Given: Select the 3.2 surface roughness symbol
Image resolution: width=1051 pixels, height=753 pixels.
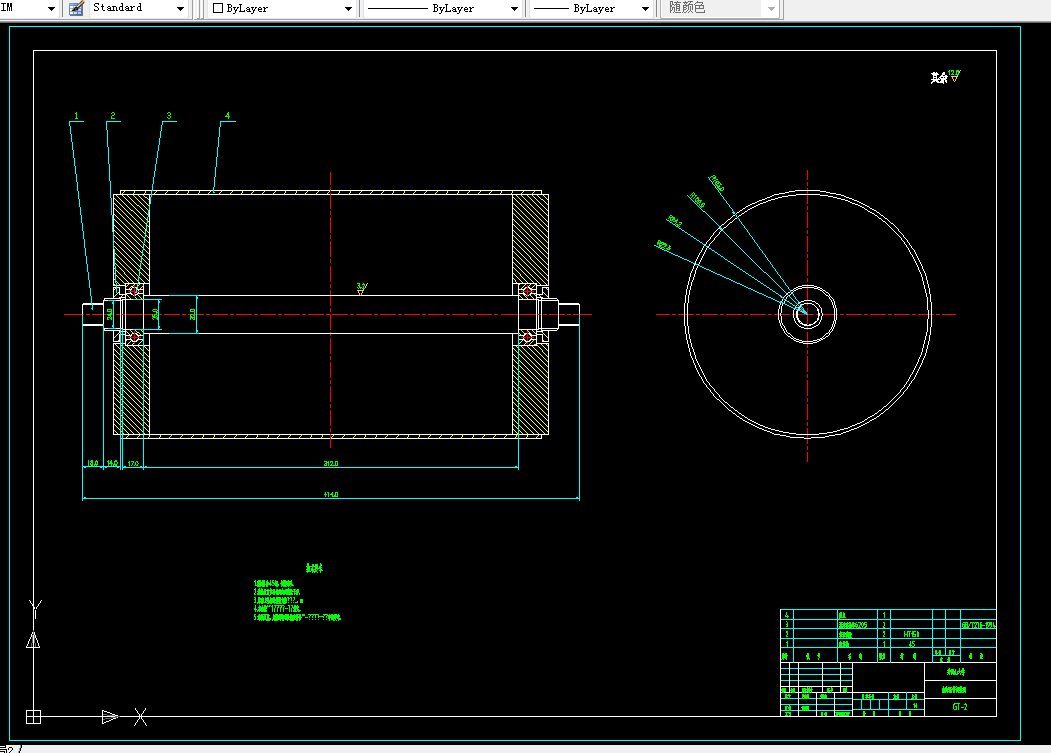Looking at the screenshot, I should click(361, 288).
